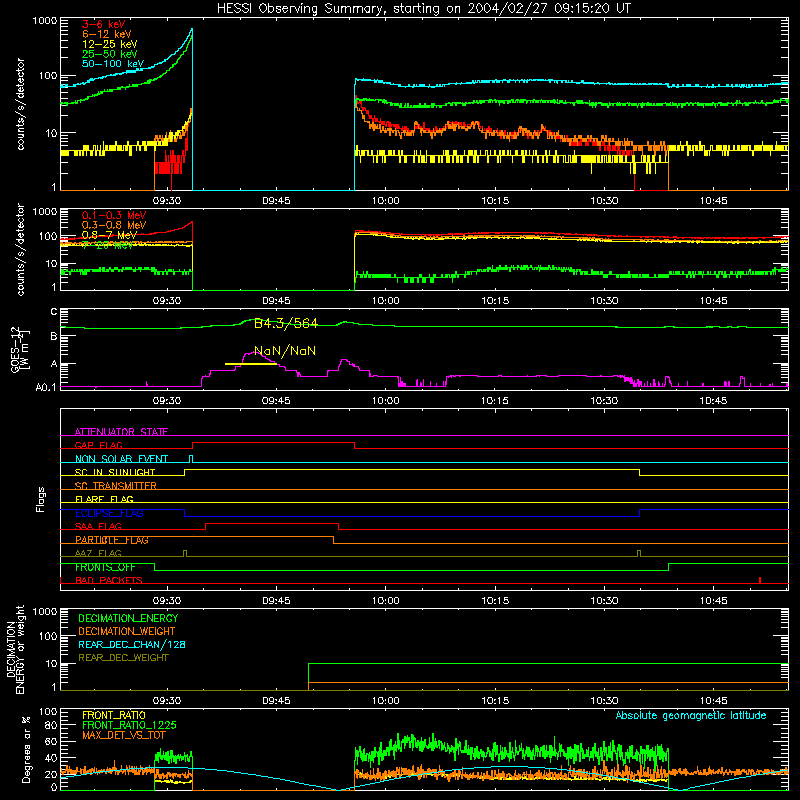Click the 09:45 tick below the Flags panel
800x800 pixels.
point(276,601)
